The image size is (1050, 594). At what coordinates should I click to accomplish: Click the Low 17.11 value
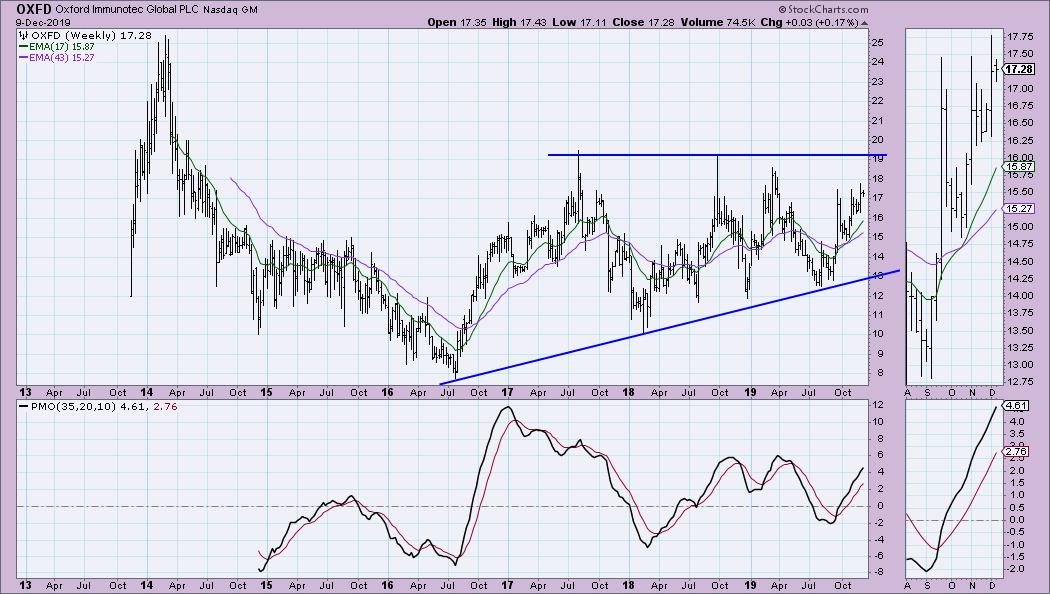tap(579, 22)
